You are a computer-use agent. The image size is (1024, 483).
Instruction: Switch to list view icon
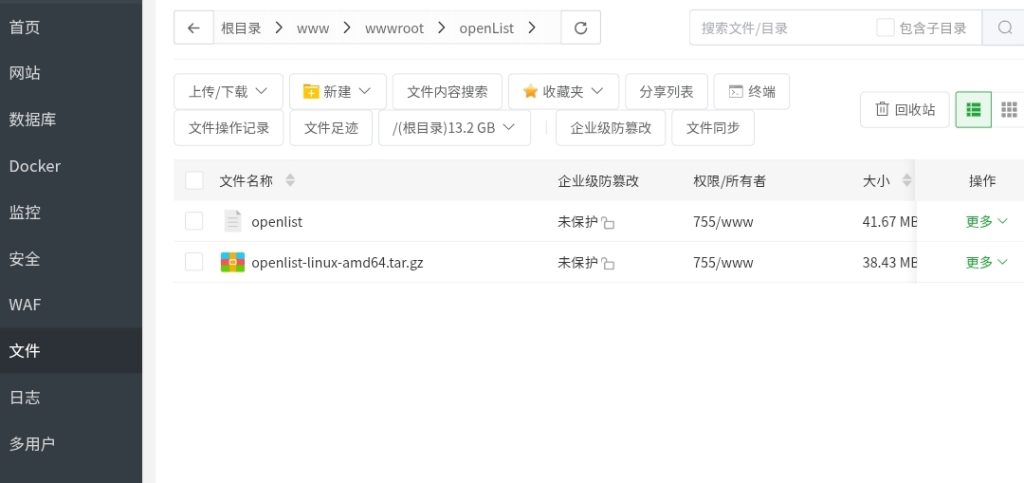point(973,109)
